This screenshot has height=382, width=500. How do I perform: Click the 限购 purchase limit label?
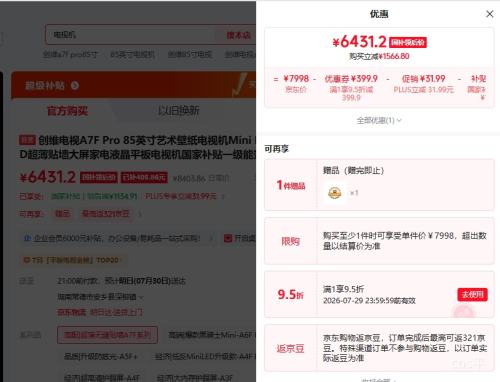click(290, 241)
